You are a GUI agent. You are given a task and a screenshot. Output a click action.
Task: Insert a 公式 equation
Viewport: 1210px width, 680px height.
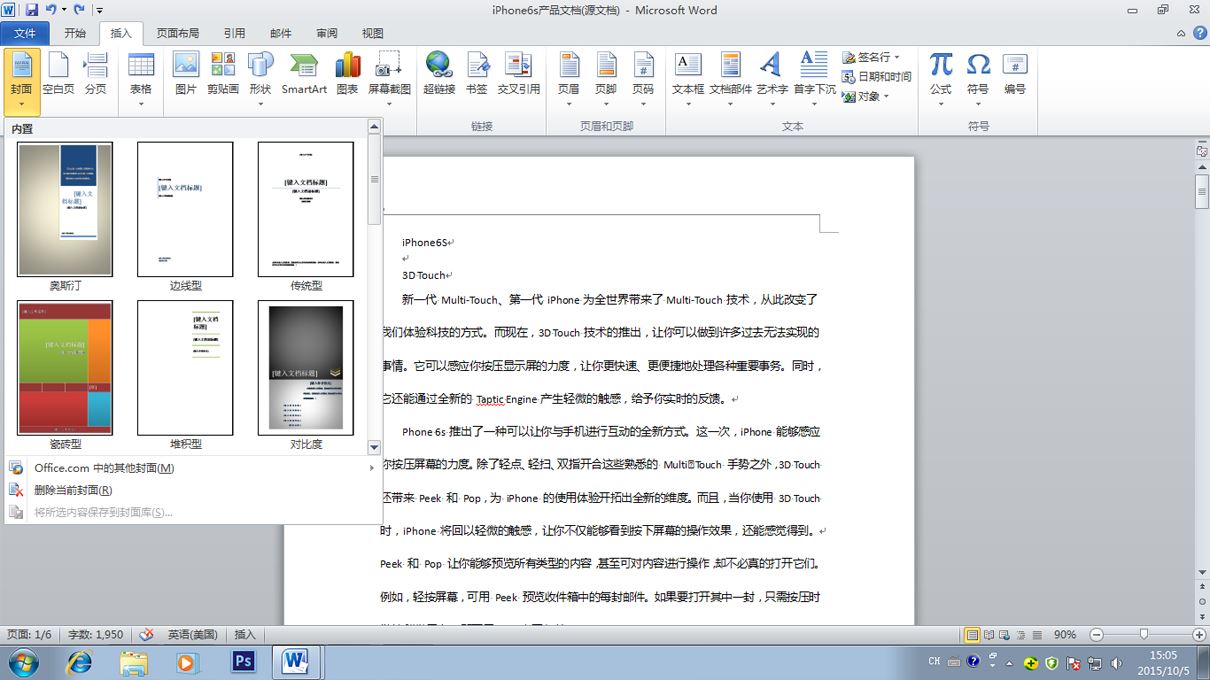pos(941,80)
